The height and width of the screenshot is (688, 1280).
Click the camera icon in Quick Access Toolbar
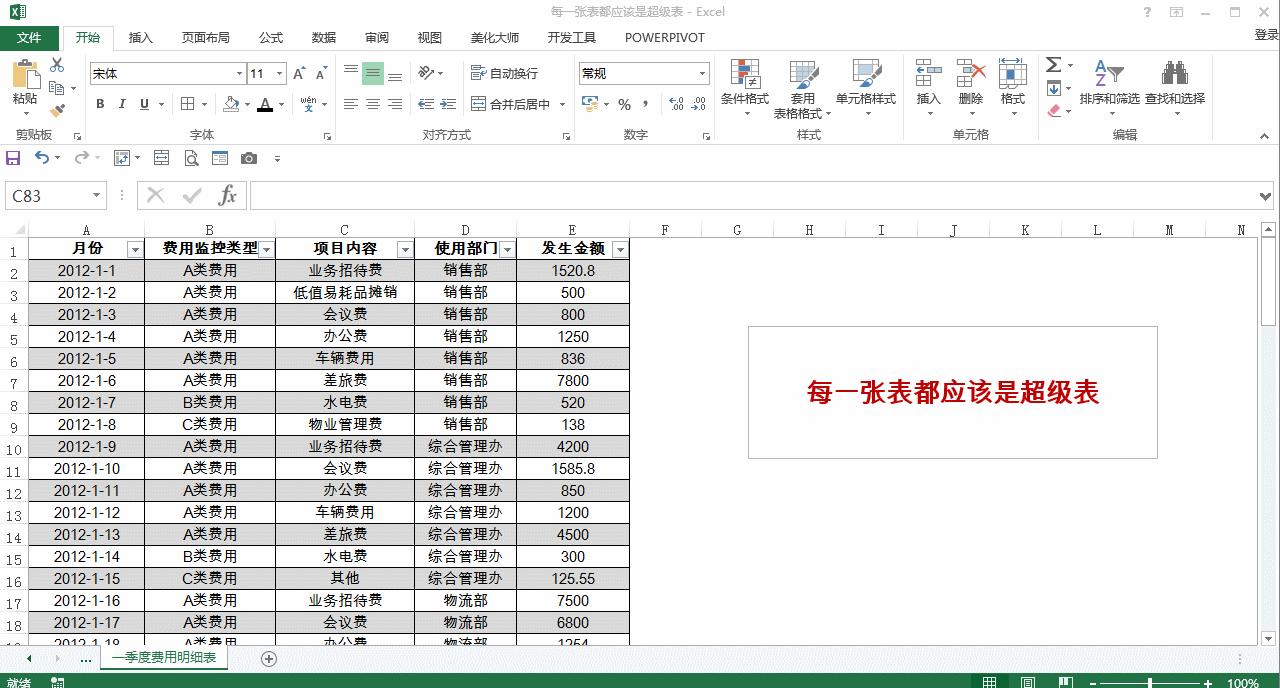pyautogui.click(x=249, y=157)
